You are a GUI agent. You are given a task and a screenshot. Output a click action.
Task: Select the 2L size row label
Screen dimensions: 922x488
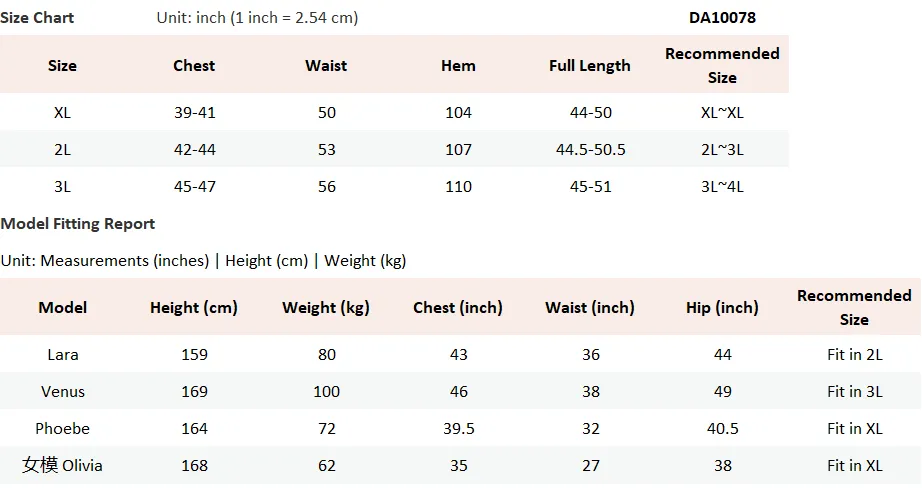click(62, 149)
